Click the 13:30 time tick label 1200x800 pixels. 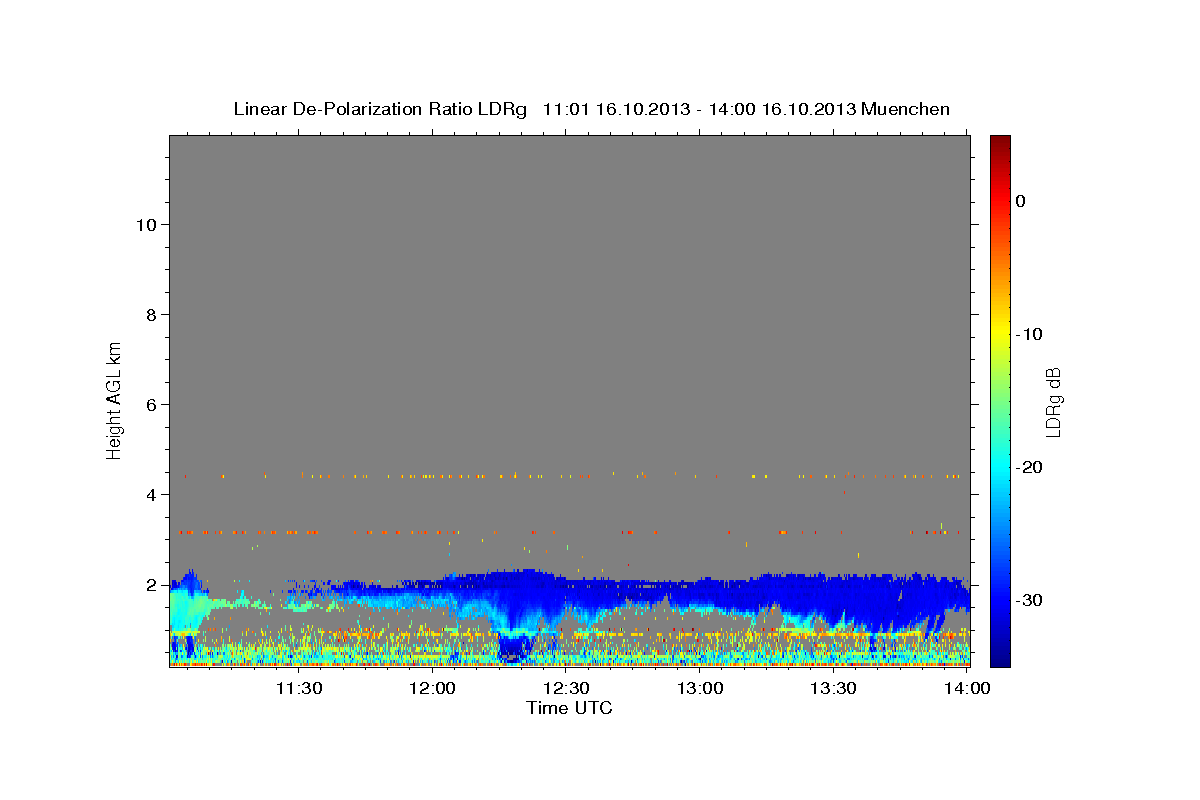click(x=833, y=688)
